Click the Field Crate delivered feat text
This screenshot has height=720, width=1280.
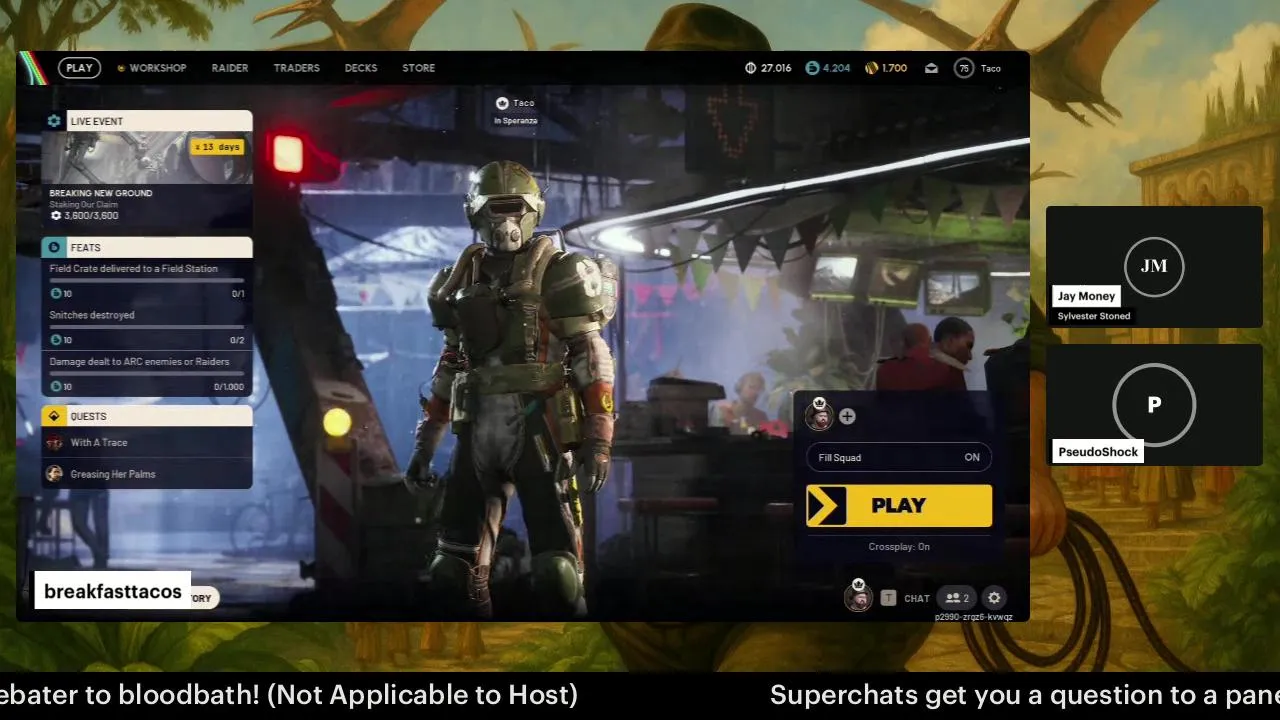134,268
